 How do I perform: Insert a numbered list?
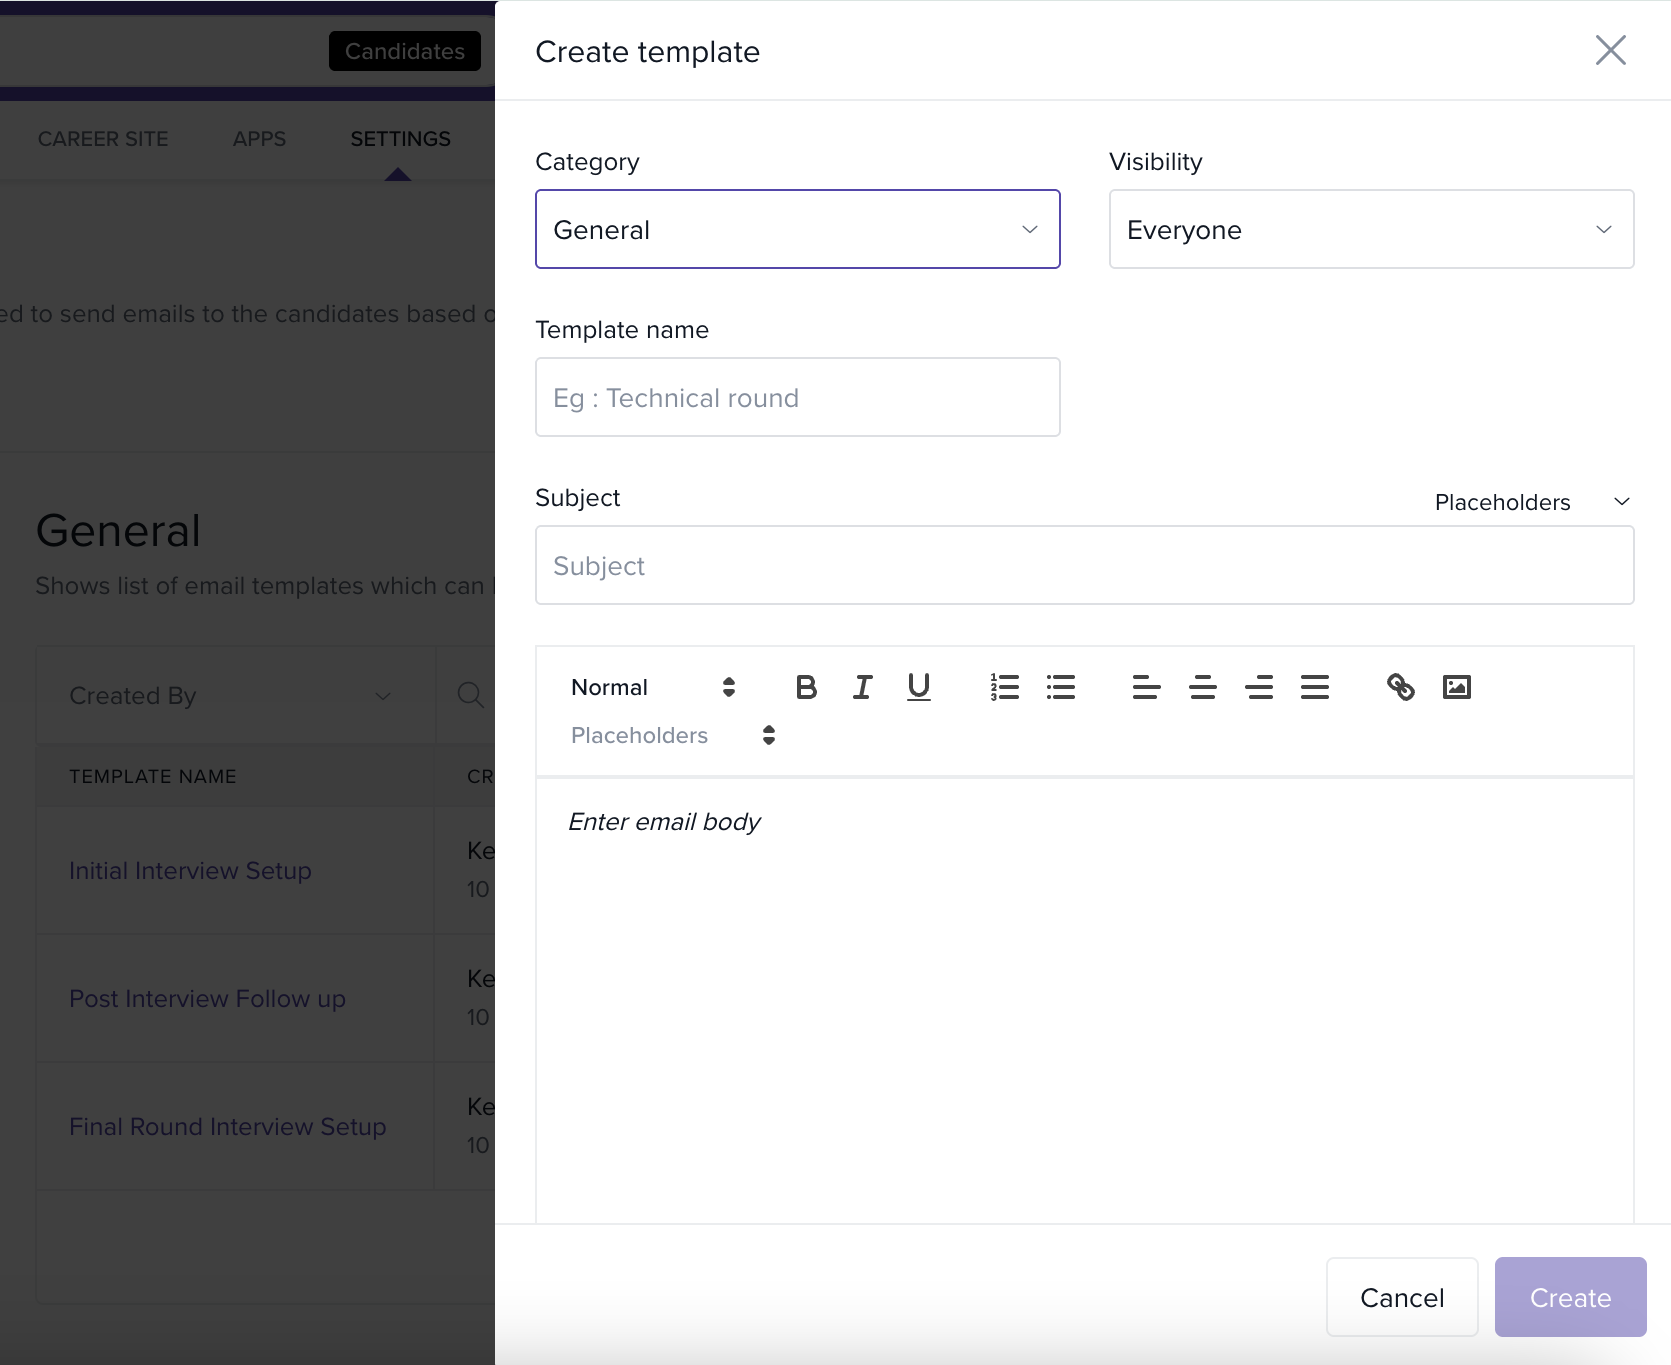click(1004, 687)
